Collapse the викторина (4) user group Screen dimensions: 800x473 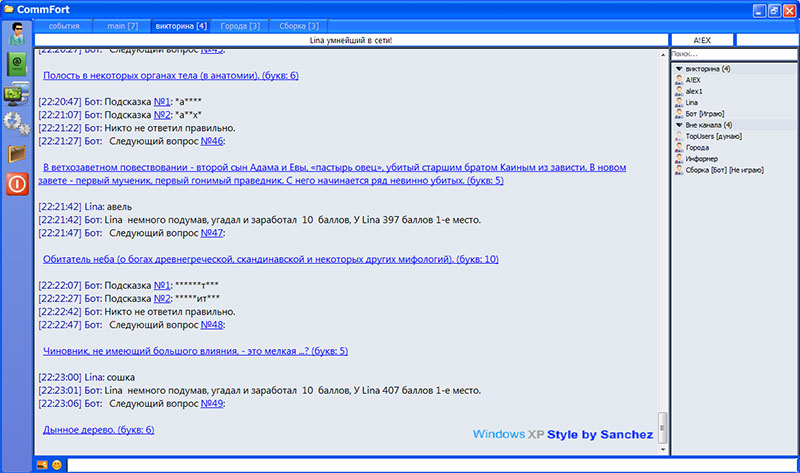(680, 69)
